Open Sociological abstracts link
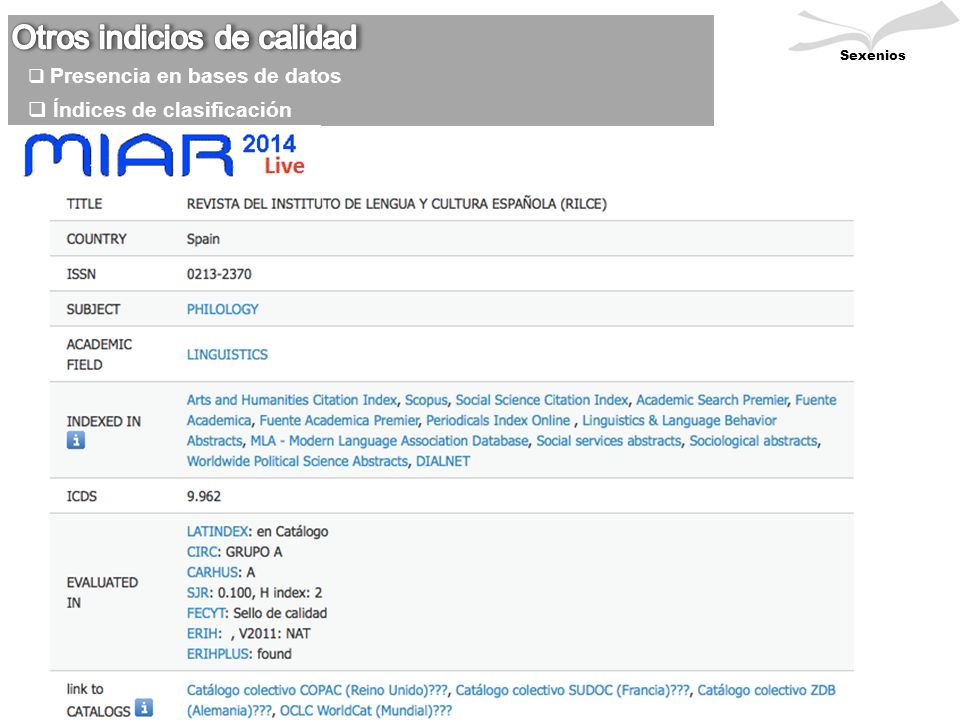 tap(753, 441)
